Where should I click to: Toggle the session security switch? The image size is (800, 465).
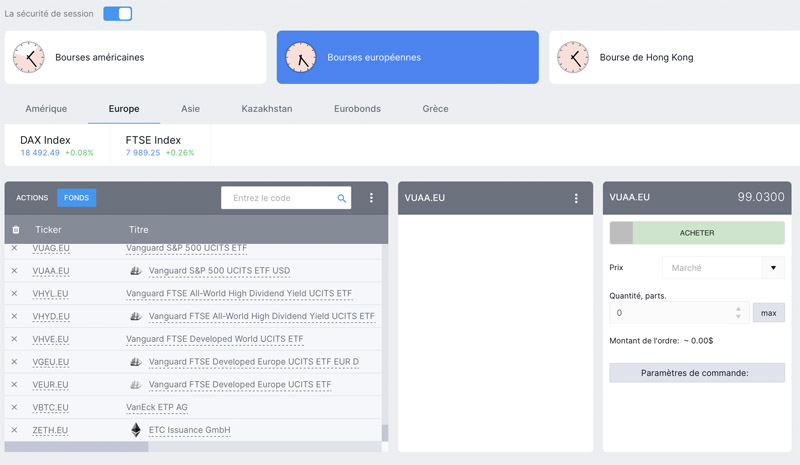[x=117, y=14]
